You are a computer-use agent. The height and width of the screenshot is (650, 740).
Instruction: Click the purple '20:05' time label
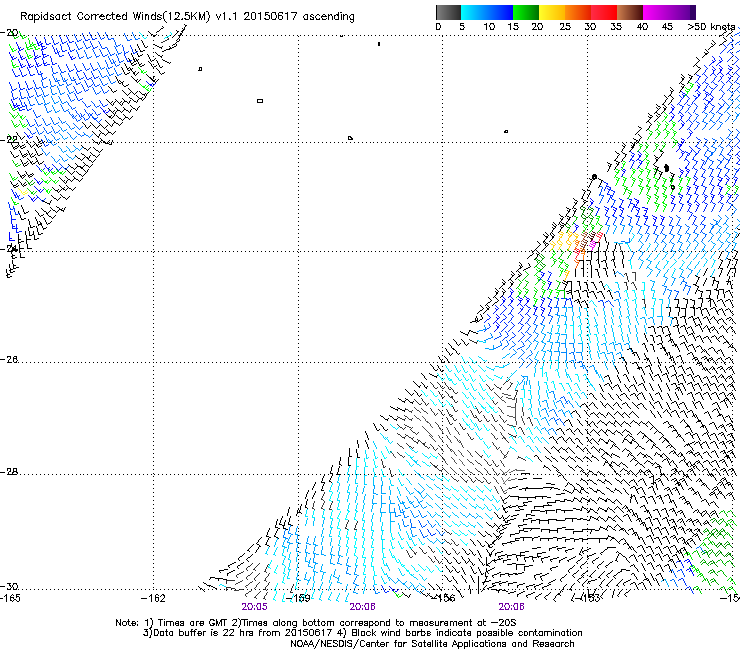coord(254,607)
